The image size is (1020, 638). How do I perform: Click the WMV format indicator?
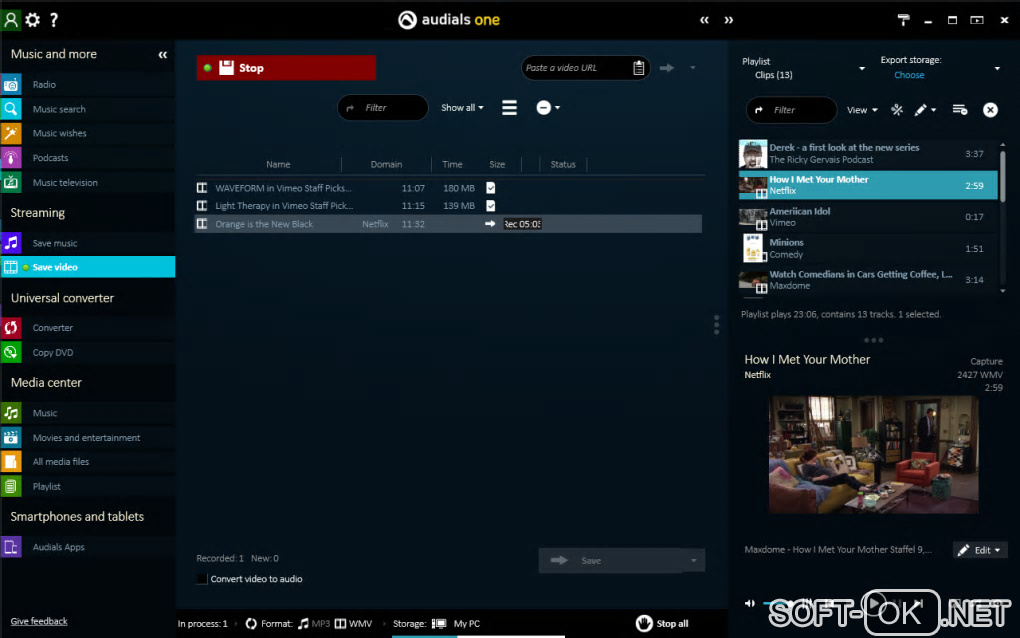[x=354, y=624]
